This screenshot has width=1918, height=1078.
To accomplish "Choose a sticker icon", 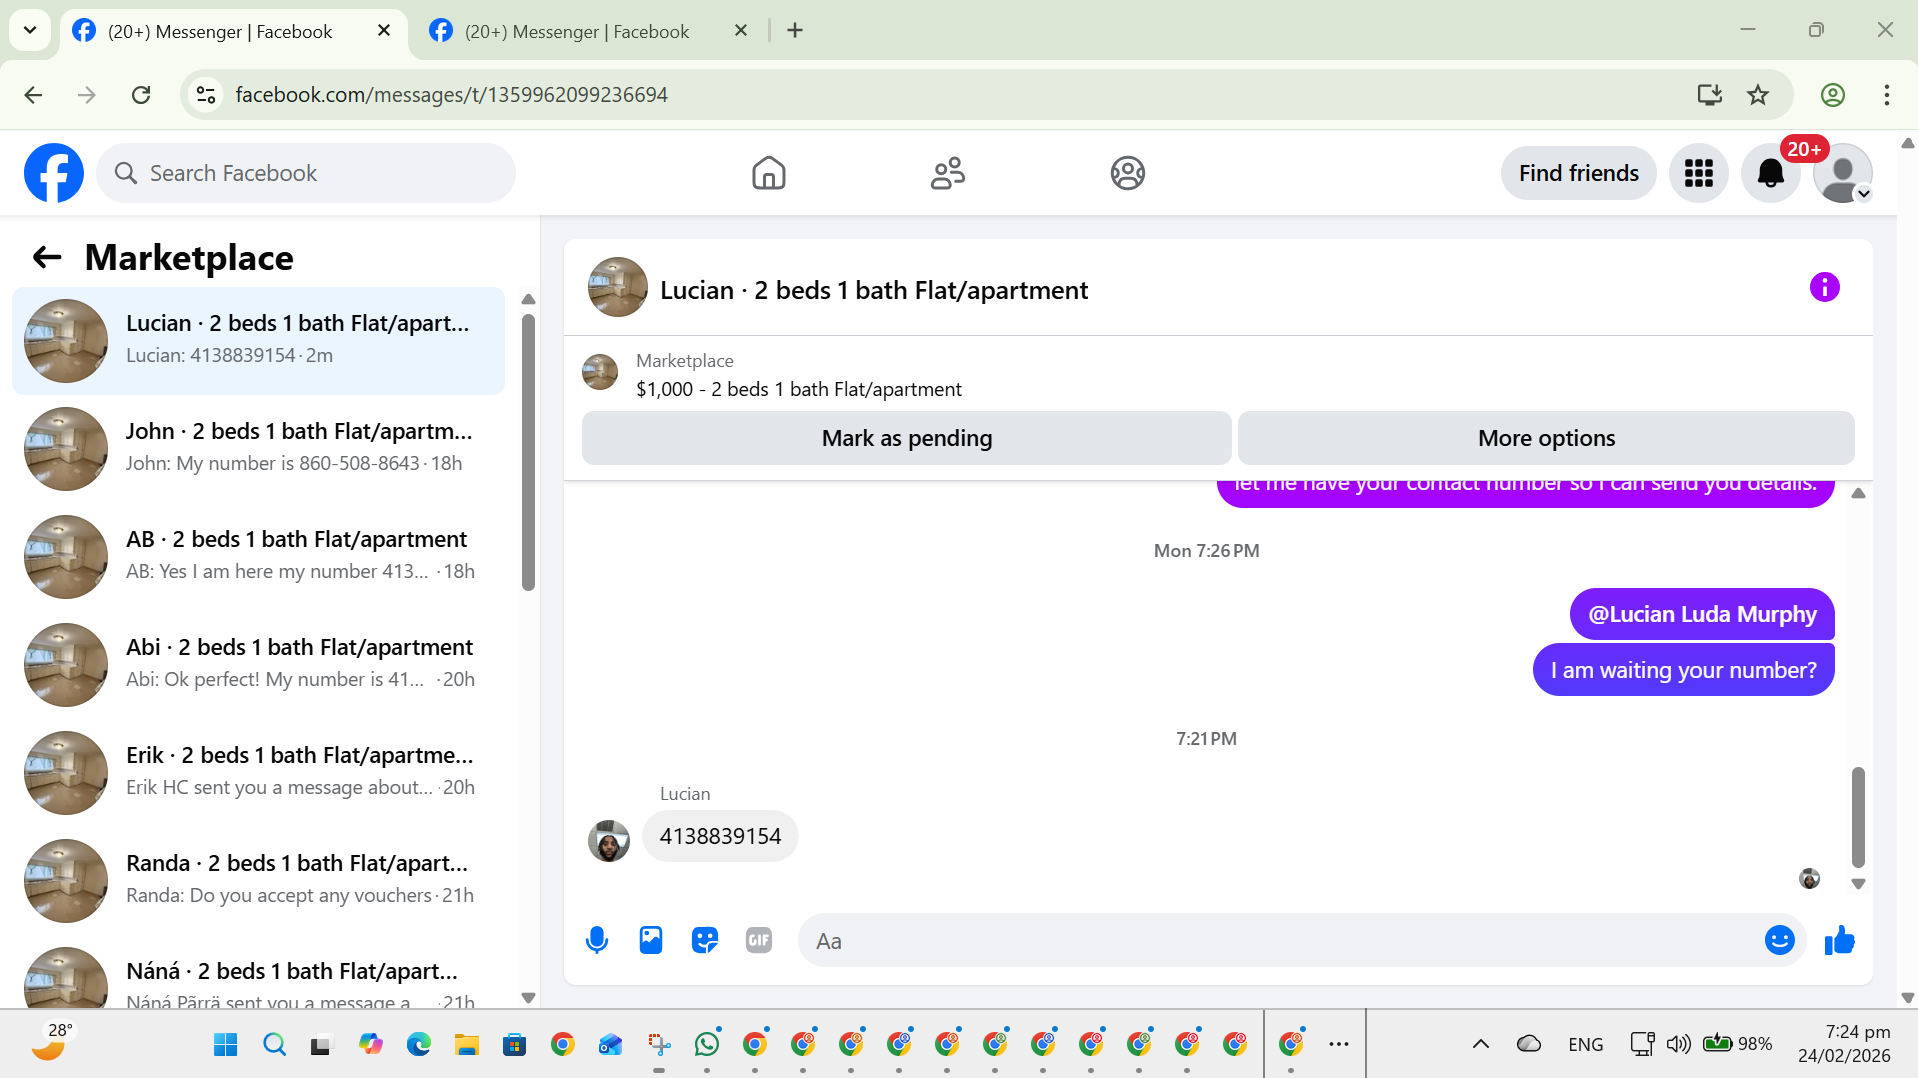I will [x=705, y=940].
